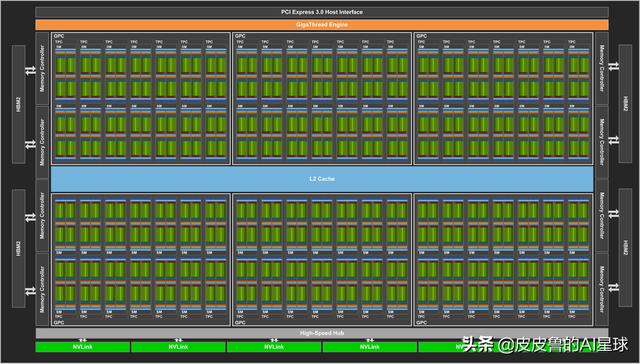The height and width of the screenshot is (364, 640).
Task: Click the GPC label of top-left cluster
Action: [x=59, y=36]
